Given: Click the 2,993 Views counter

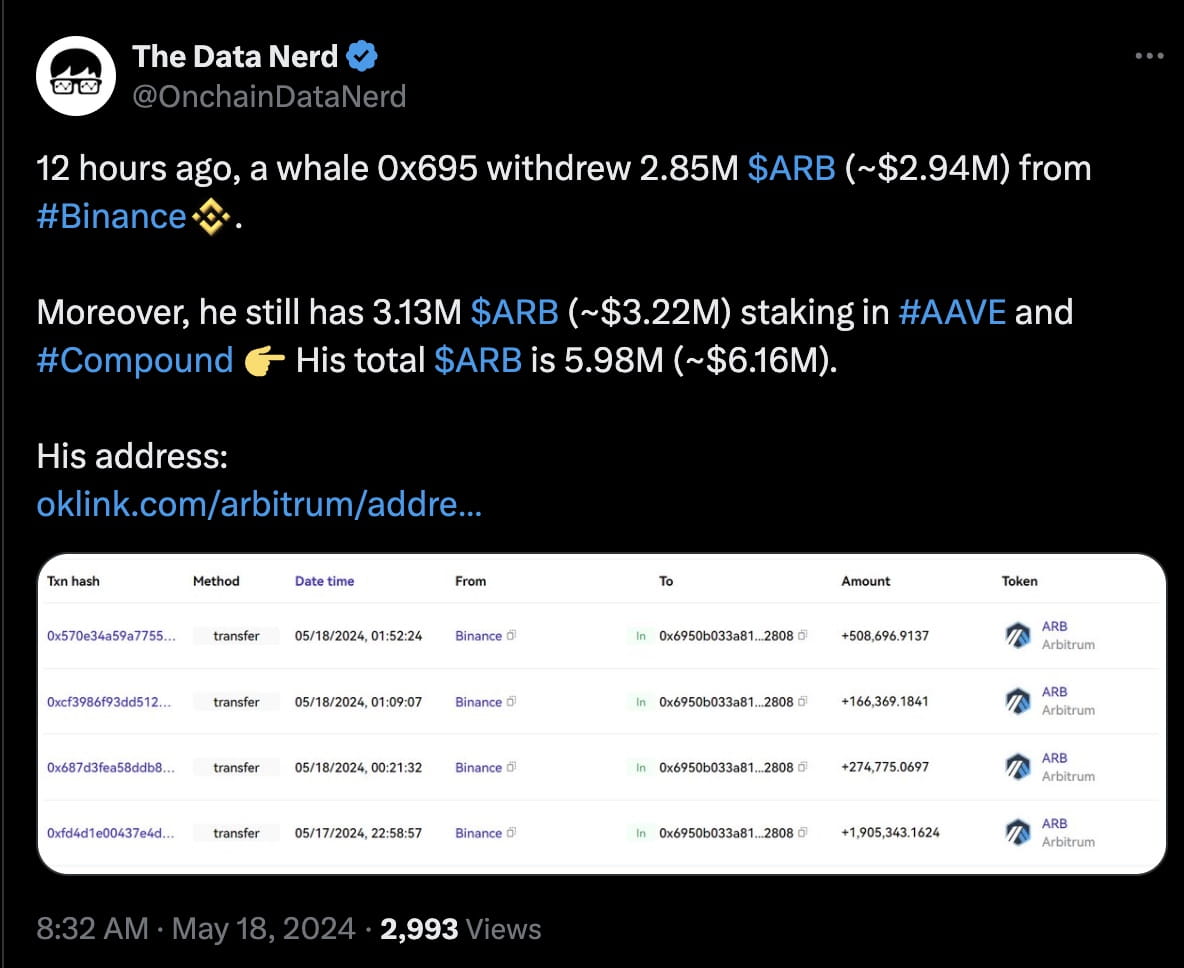Looking at the screenshot, I should coord(419,929).
